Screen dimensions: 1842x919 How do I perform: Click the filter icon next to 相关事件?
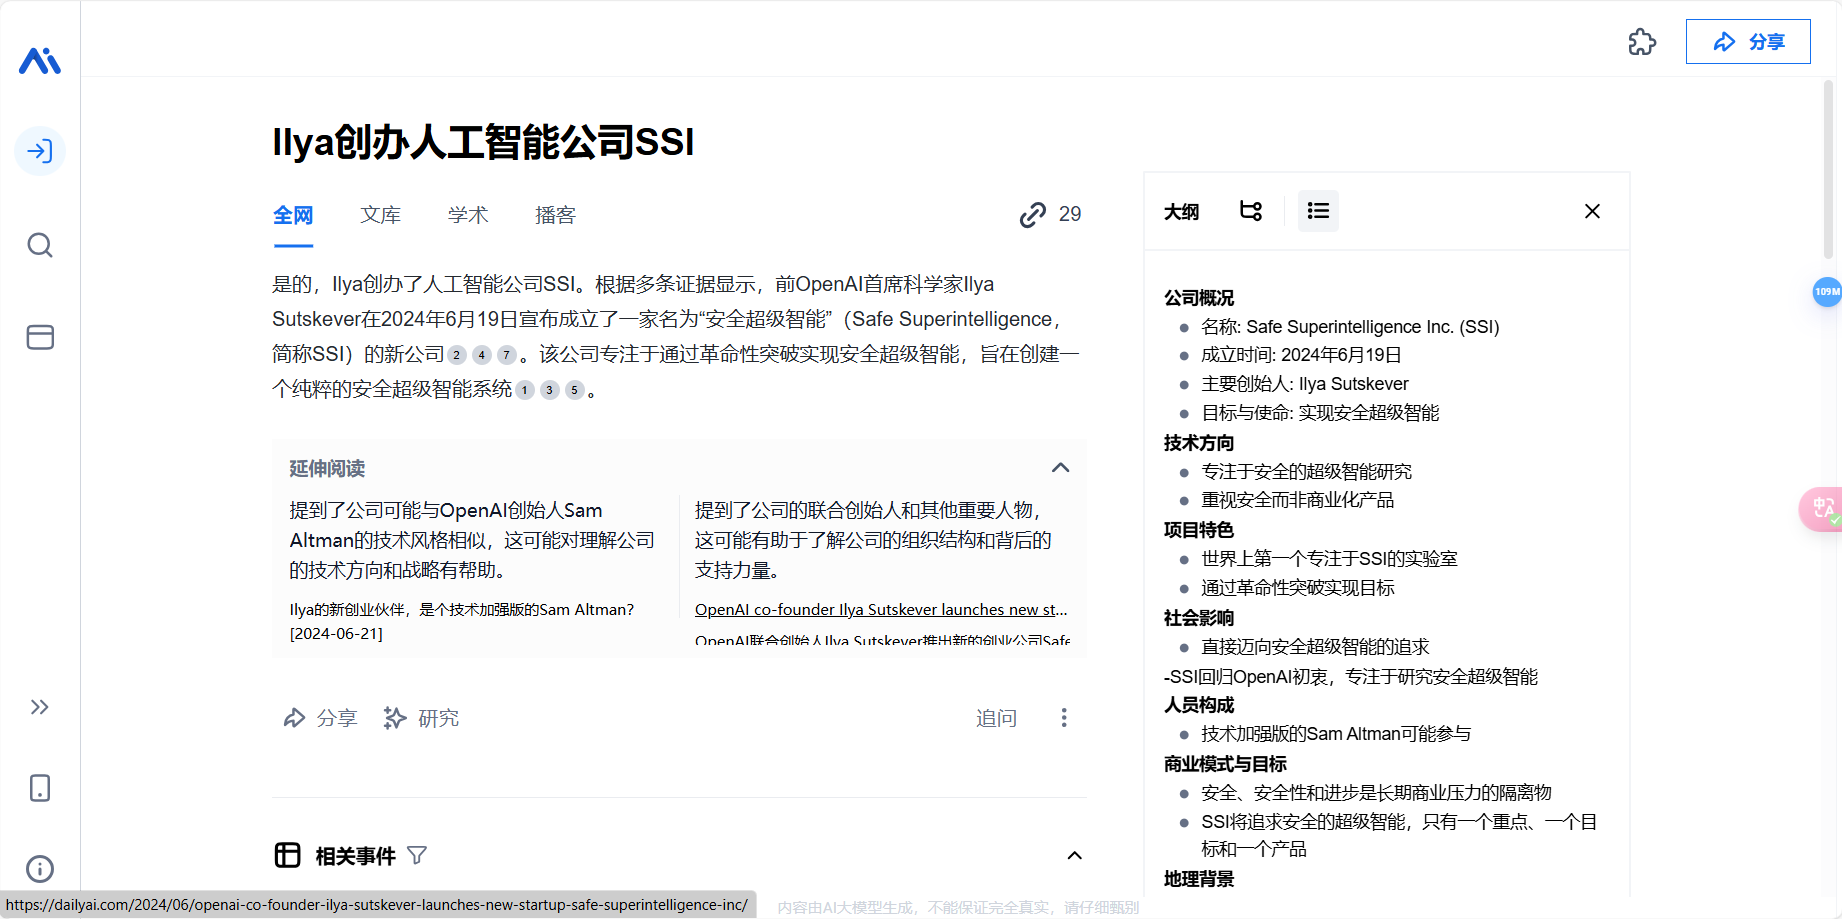point(418,855)
